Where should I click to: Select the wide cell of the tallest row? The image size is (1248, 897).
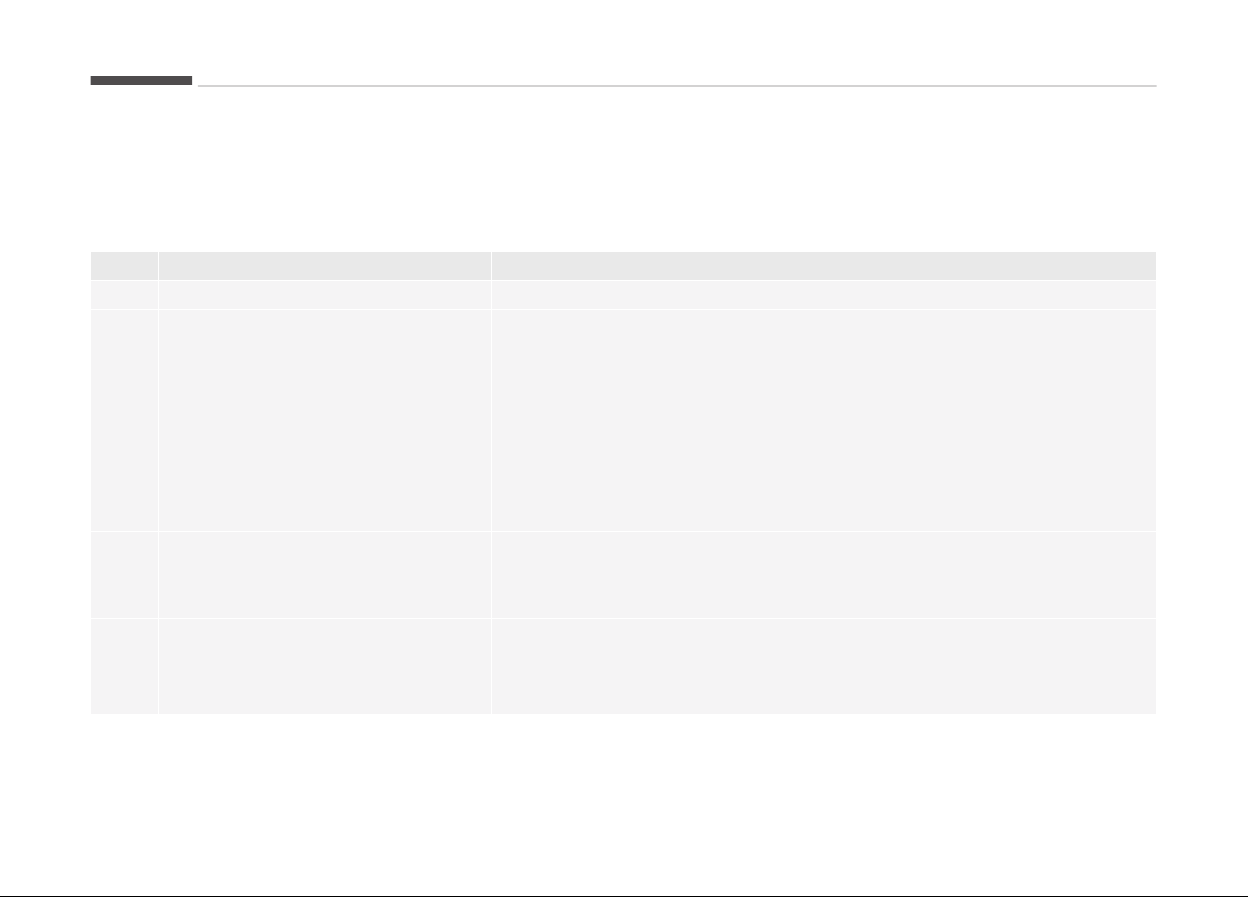[824, 420]
